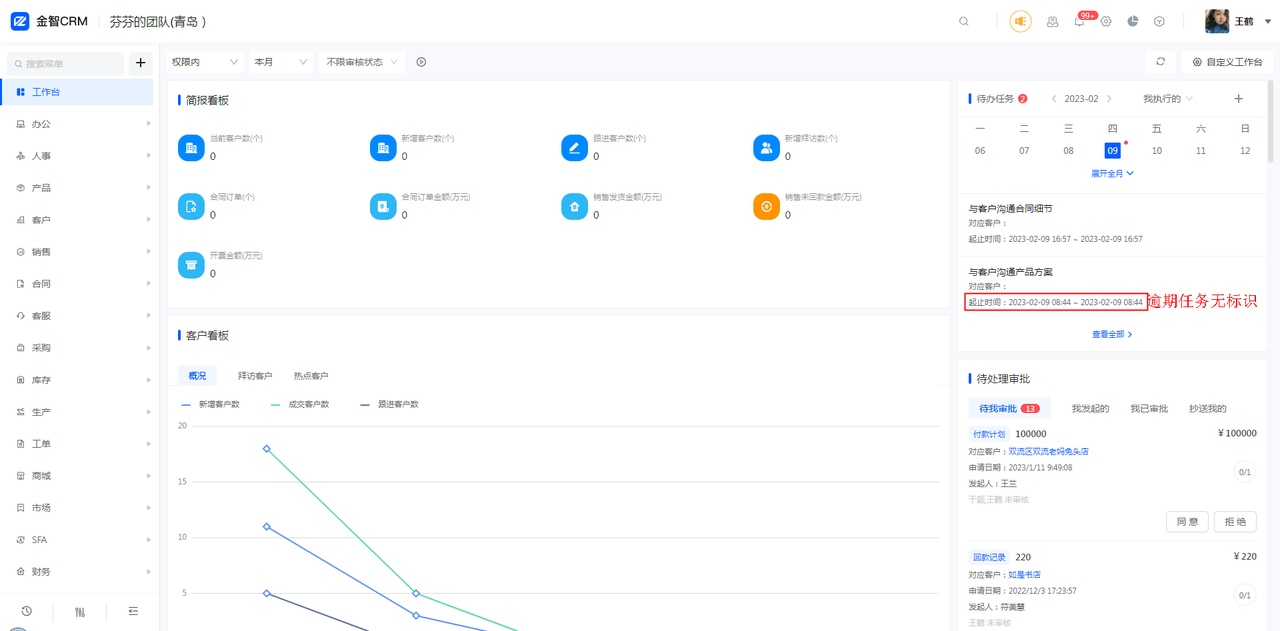
Task: Open the notification bell with 99+ badge
Action: tap(1080, 21)
